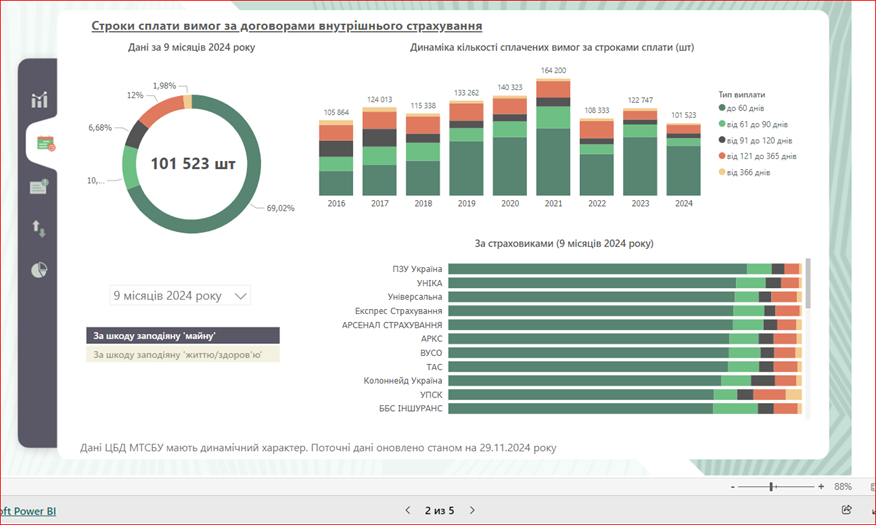Zoom in with the plus icon
Viewport: 876px width, 525px height.
pos(821,486)
